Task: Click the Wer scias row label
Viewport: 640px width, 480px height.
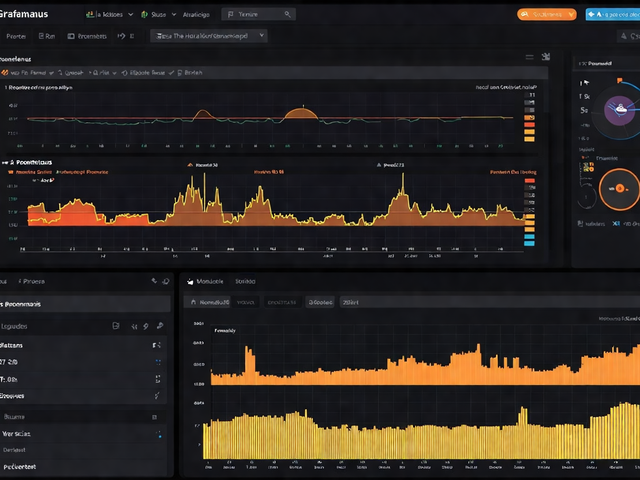Action: click(x=16, y=434)
